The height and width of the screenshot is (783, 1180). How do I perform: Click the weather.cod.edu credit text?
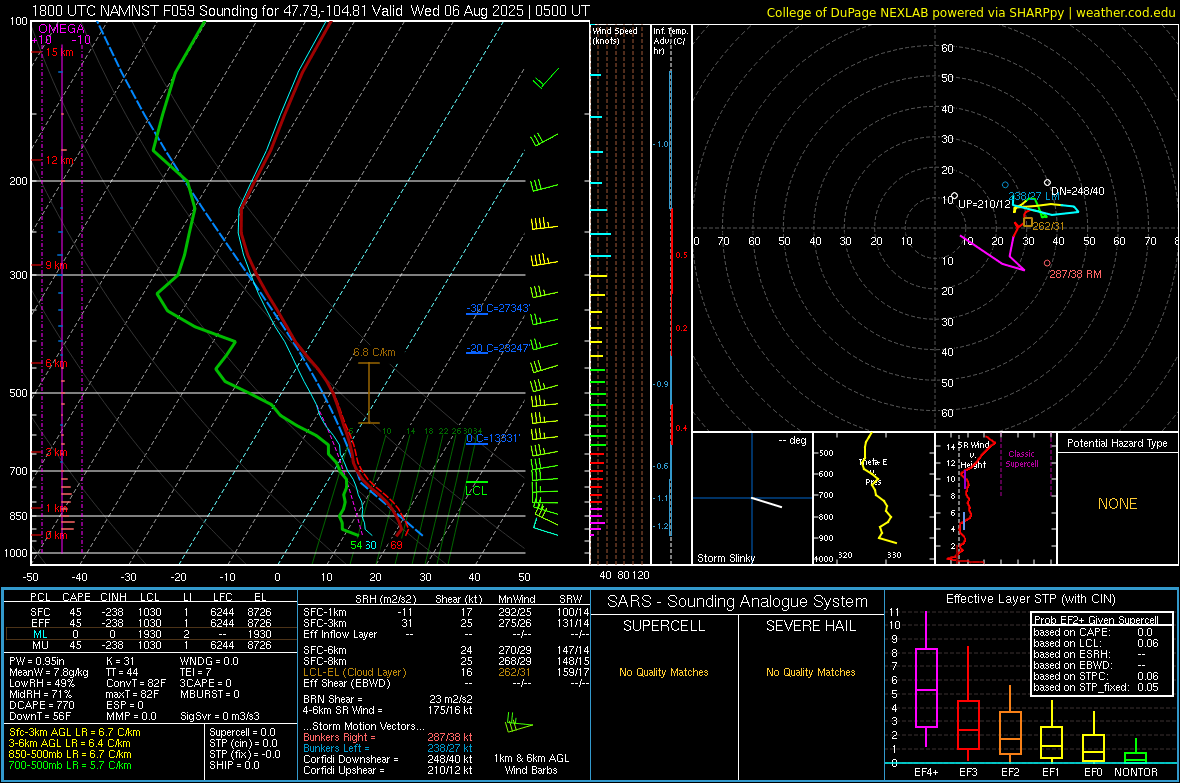click(1125, 12)
